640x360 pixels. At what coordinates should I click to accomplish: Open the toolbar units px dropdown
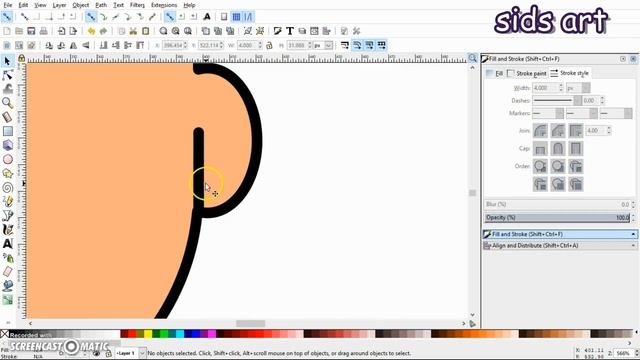[328, 45]
